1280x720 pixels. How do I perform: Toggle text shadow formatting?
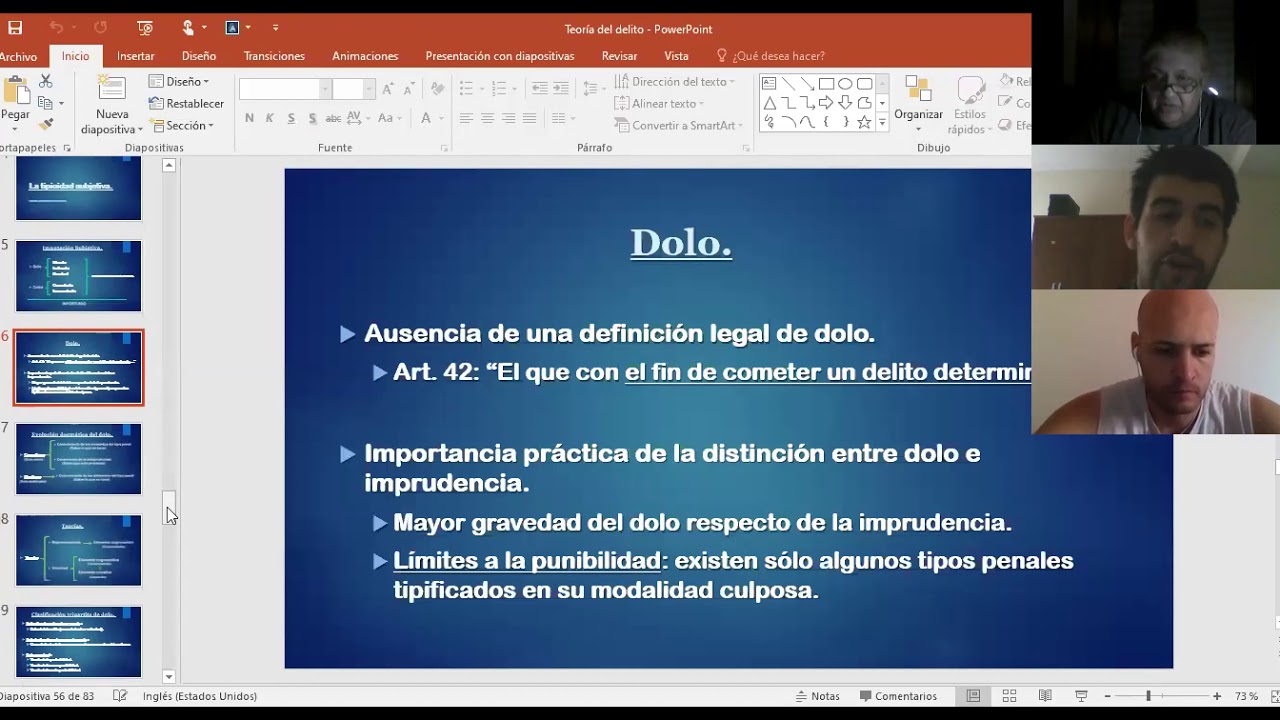(x=312, y=118)
